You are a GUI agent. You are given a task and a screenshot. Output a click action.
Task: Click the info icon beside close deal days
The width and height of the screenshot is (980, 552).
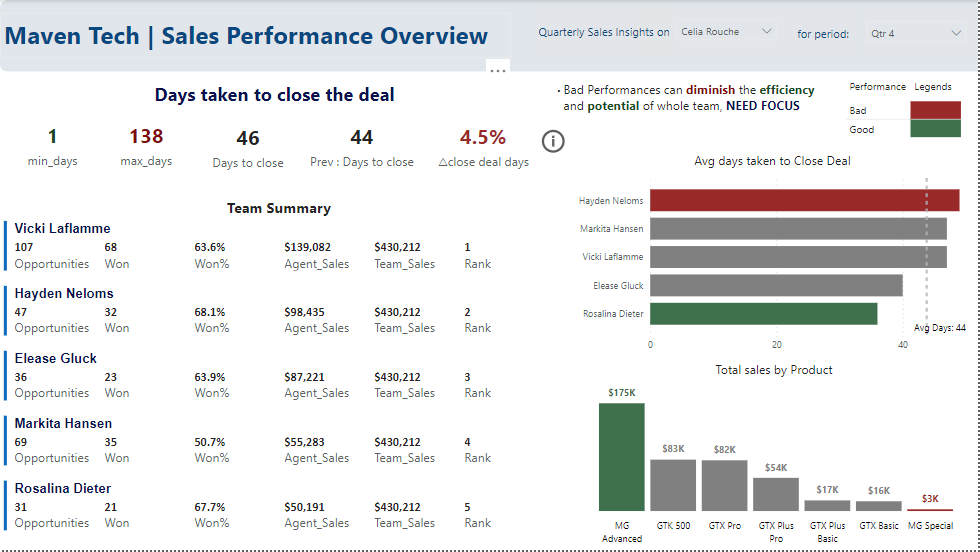click(x=552, y=141)
